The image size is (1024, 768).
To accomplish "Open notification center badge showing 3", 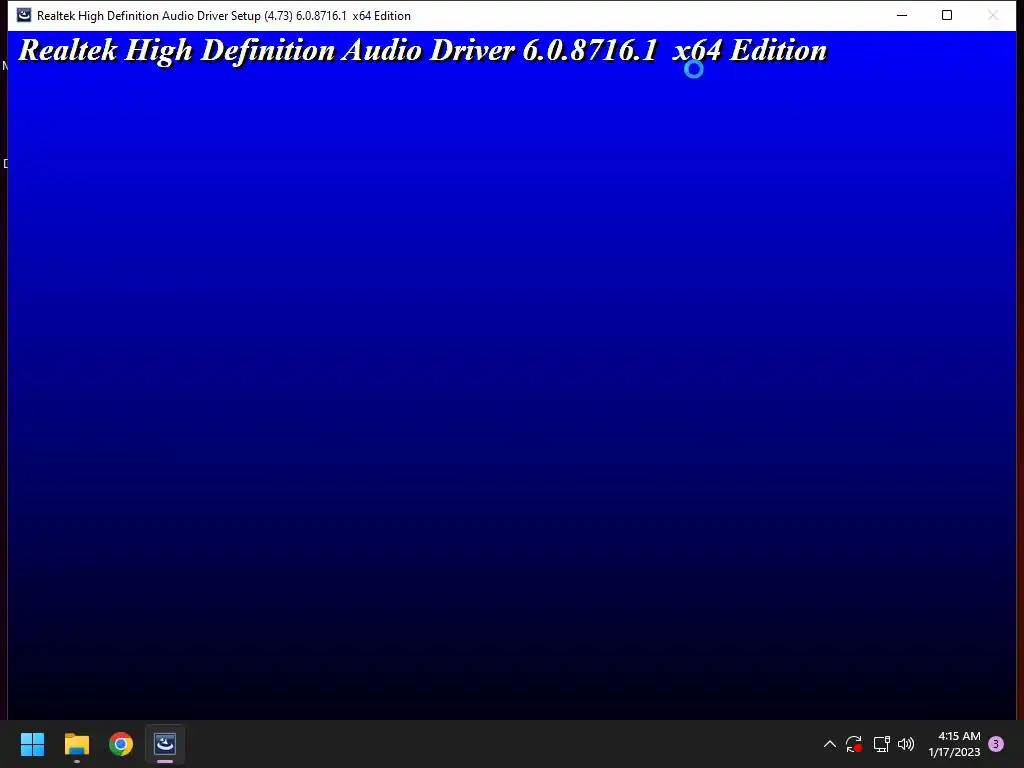I will [996, 744].
